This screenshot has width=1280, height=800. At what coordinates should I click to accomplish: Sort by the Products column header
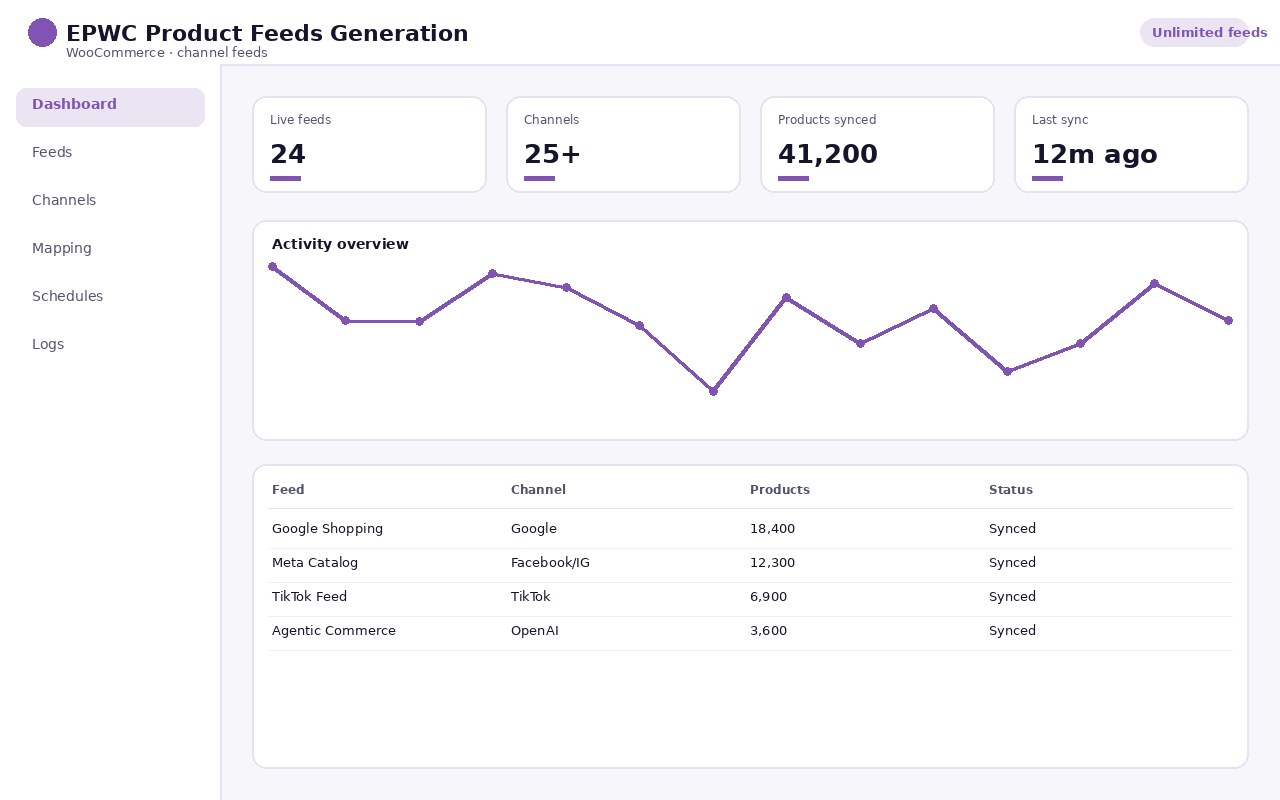point(780,490)
